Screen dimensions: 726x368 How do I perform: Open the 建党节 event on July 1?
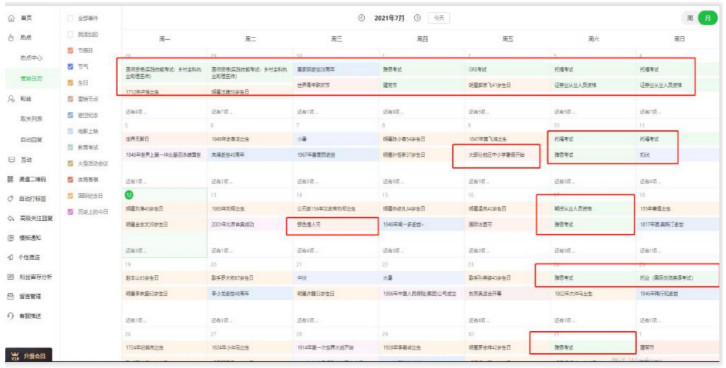pos(422,85)
